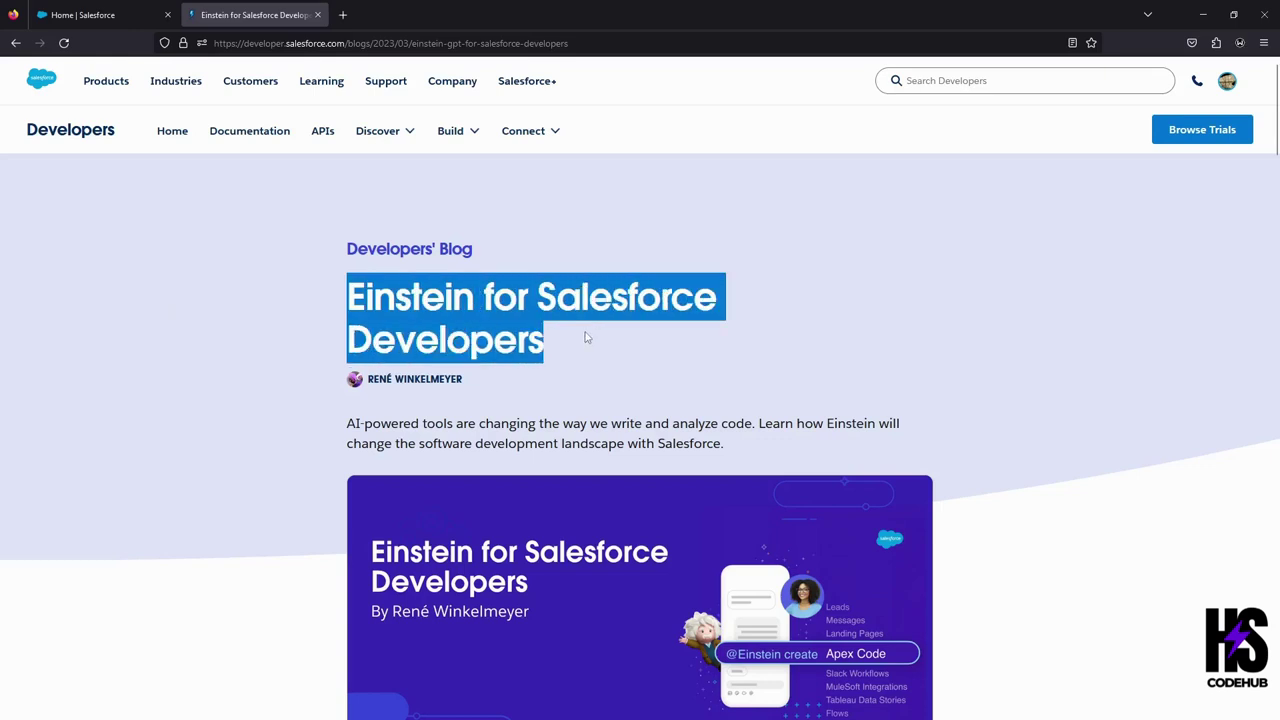1280x720 pixels.
Task: Open the Learning menu
Action: pyautogui.click(x=322, y=81)
